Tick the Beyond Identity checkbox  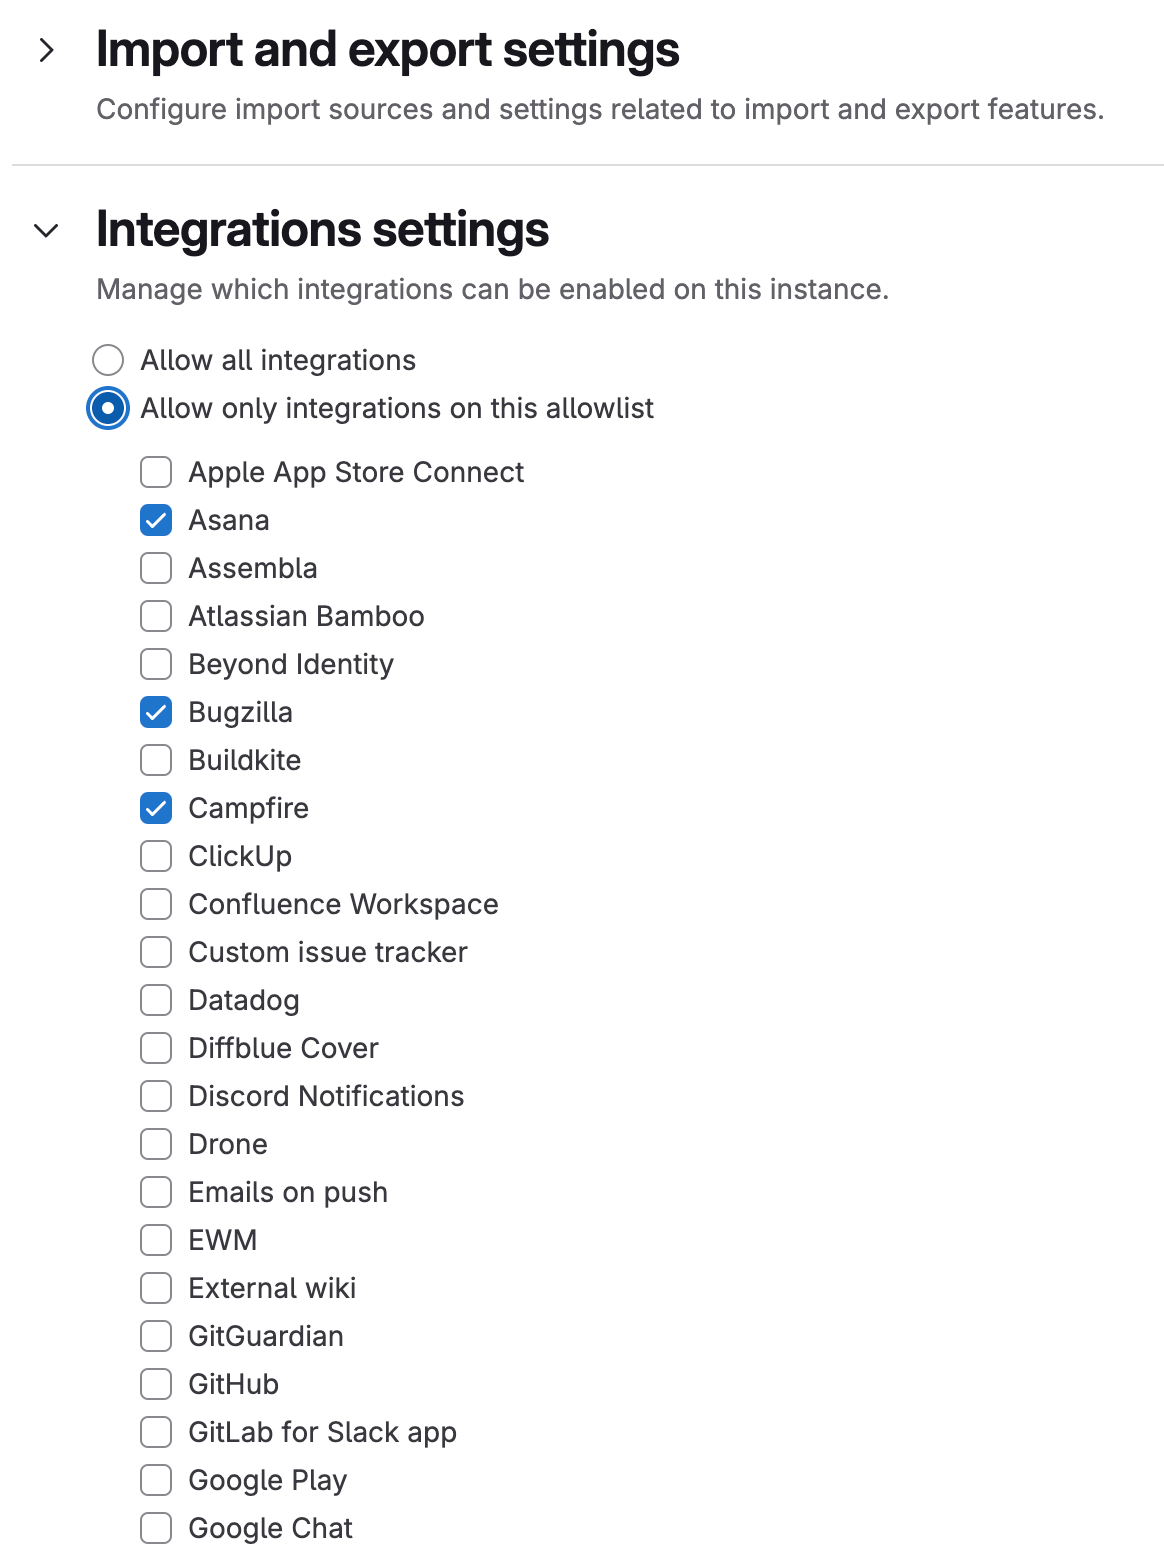[156, 664]
